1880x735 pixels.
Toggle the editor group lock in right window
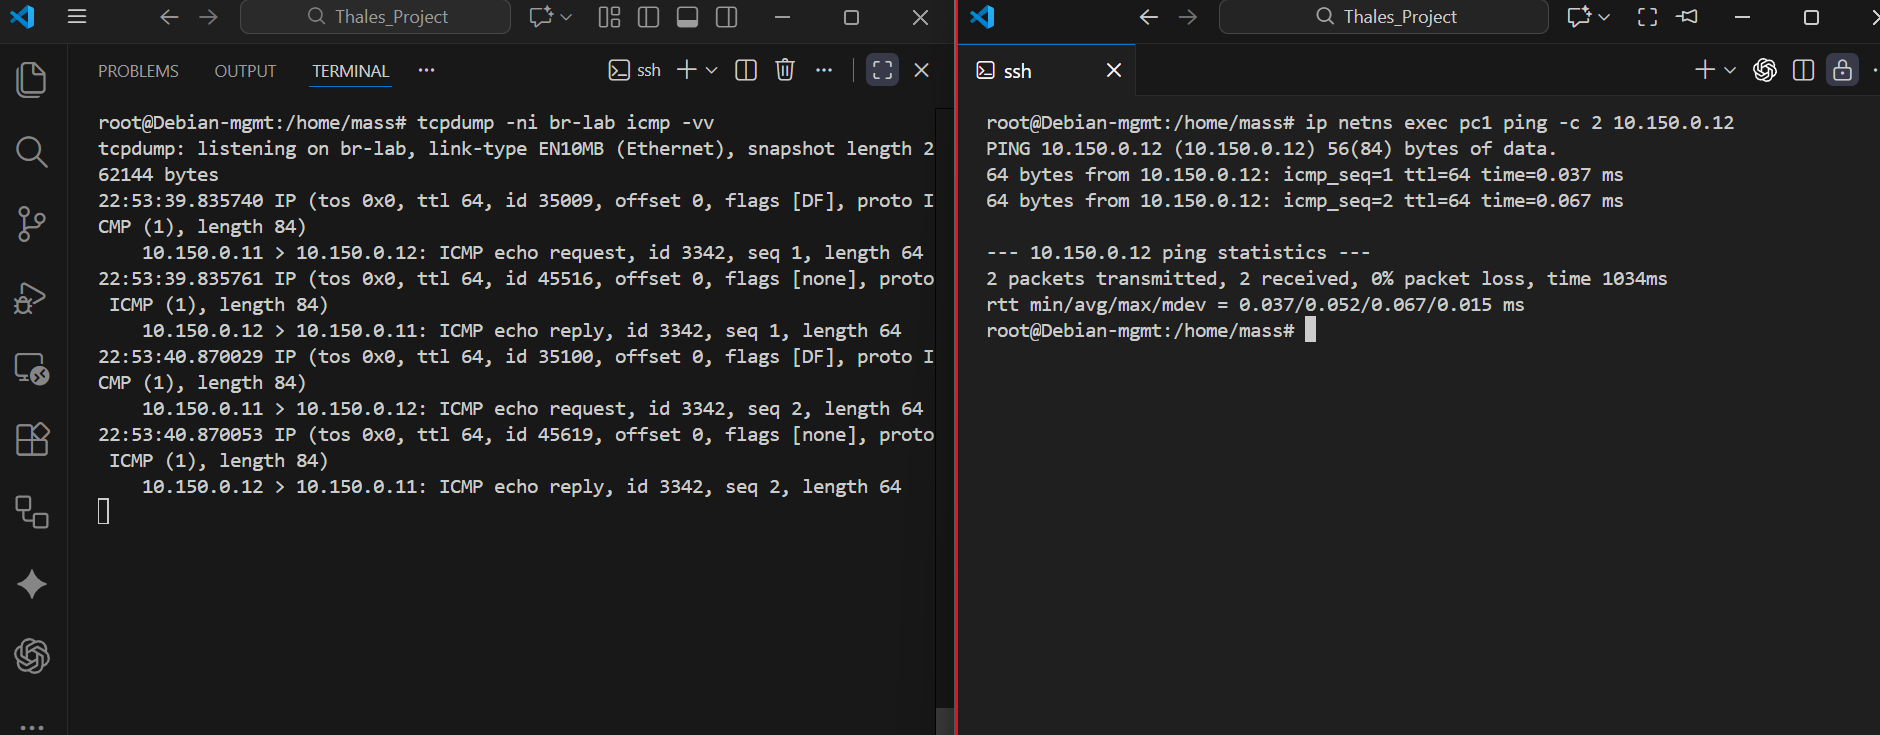click(x=1842, y=70)
